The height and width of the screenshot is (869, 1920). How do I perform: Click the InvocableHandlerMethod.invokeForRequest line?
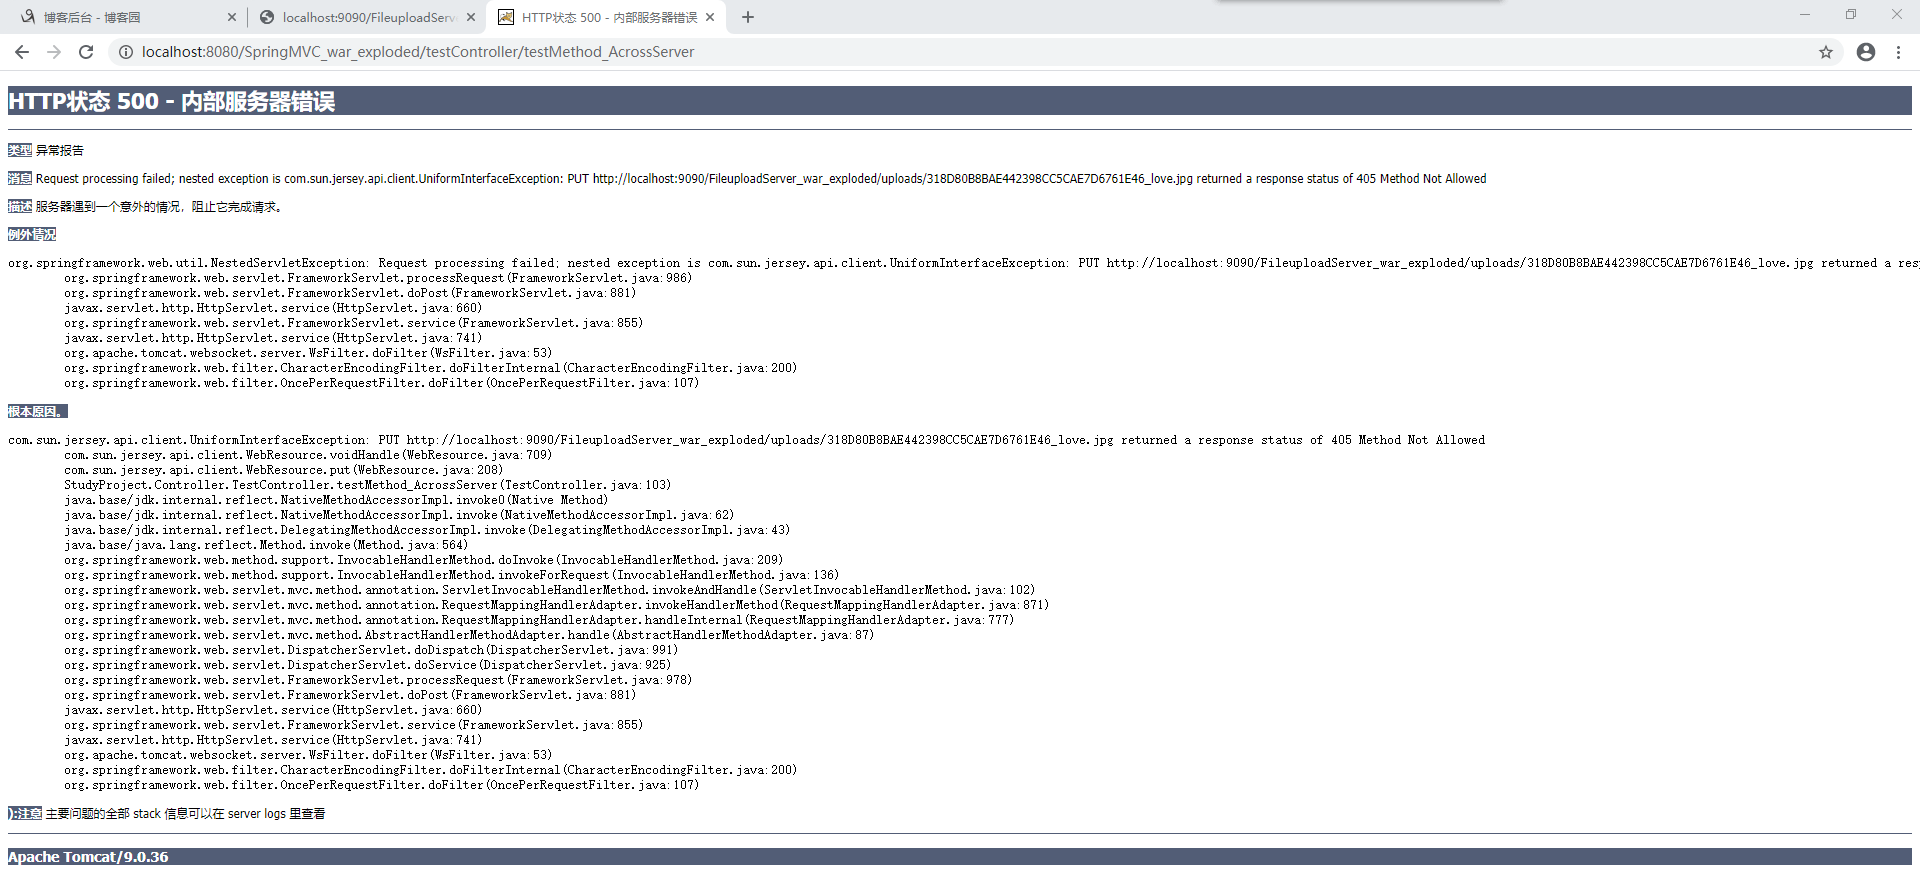coord(452,575)
